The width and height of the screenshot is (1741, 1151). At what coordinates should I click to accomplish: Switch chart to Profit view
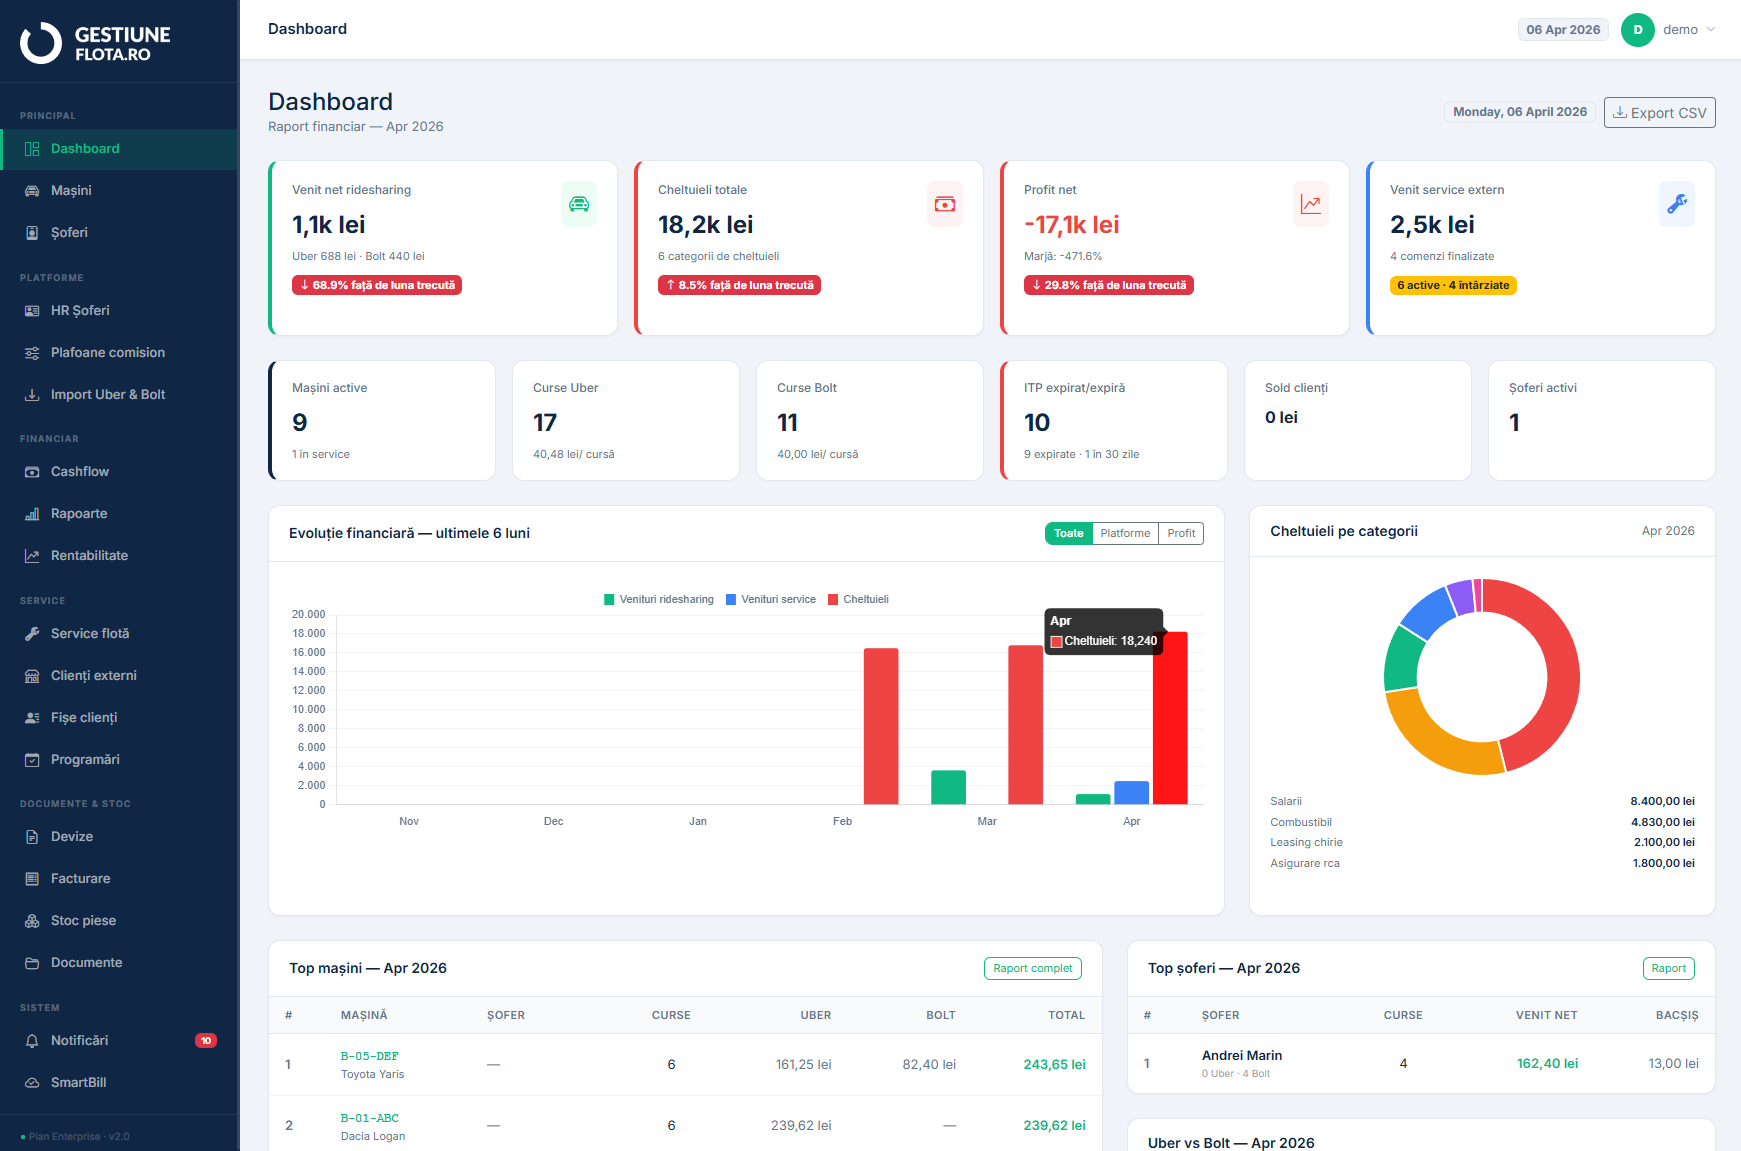click(1181, 534)
